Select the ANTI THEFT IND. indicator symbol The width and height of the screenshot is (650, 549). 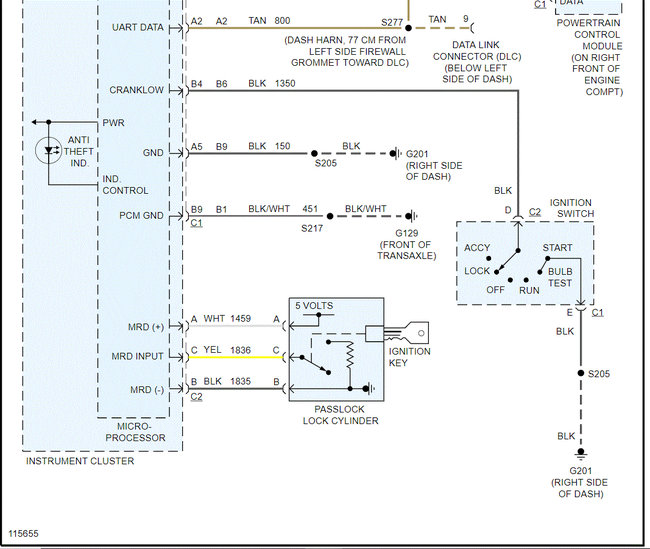[x=49, y=151]
